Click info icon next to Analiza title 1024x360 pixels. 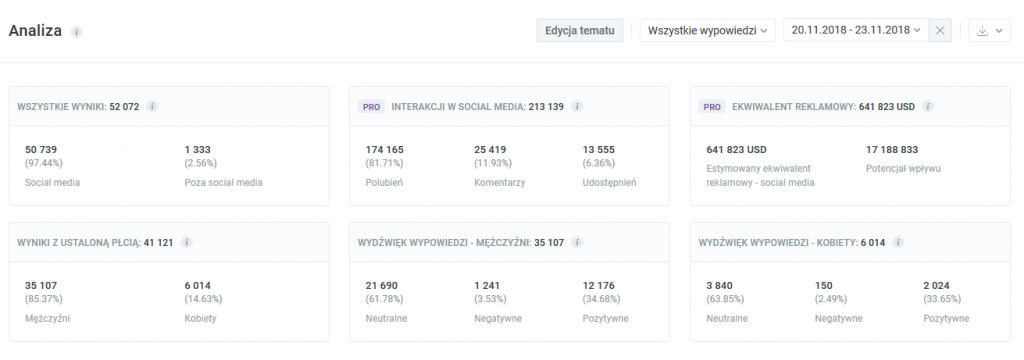click(76, 31)
